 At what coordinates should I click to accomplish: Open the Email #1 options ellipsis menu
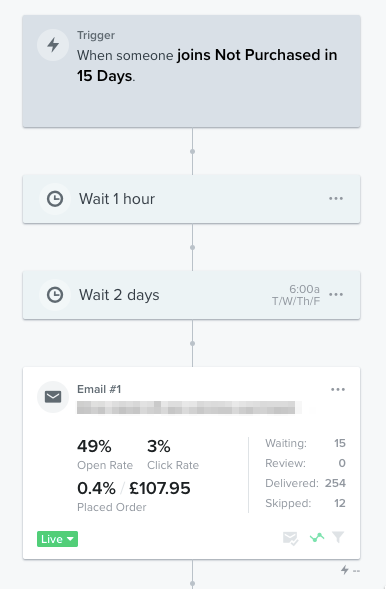point(338,390)
